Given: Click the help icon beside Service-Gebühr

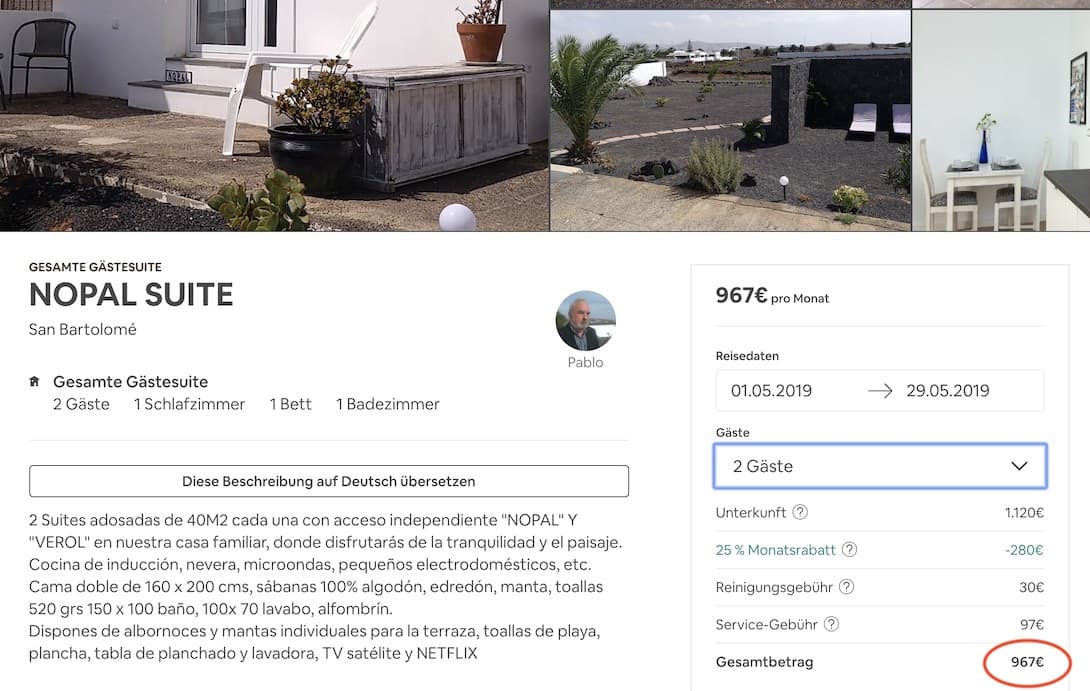Looking at the screenshot, I should pyautogui.click(x=831, y=624).
